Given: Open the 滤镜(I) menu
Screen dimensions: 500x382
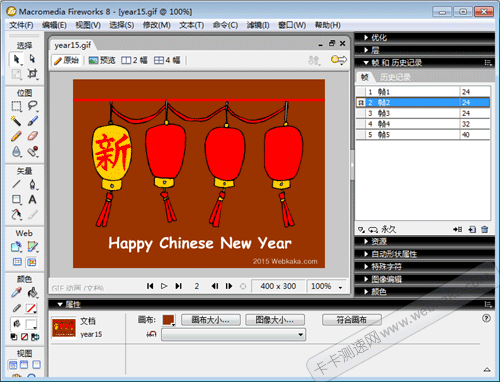Looking at the screenshot, I should (x=258, y=25).
